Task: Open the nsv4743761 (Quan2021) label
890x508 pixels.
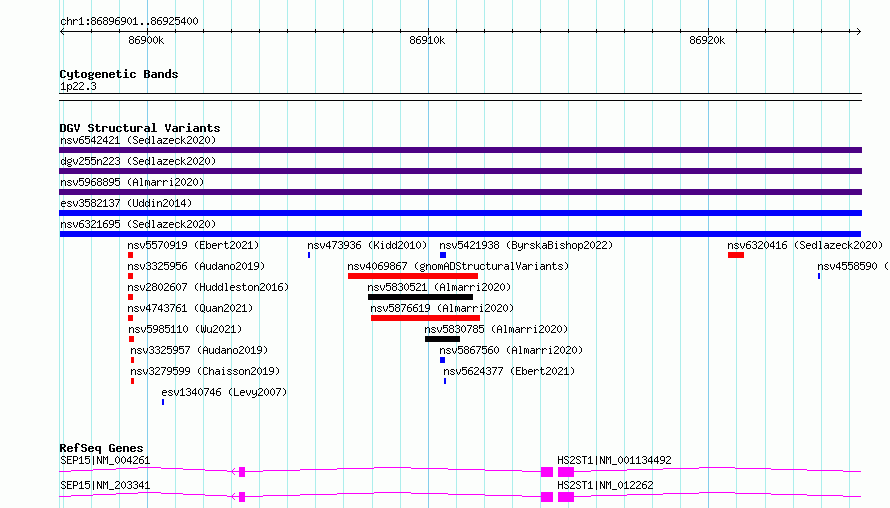Action: pos(190,308)
